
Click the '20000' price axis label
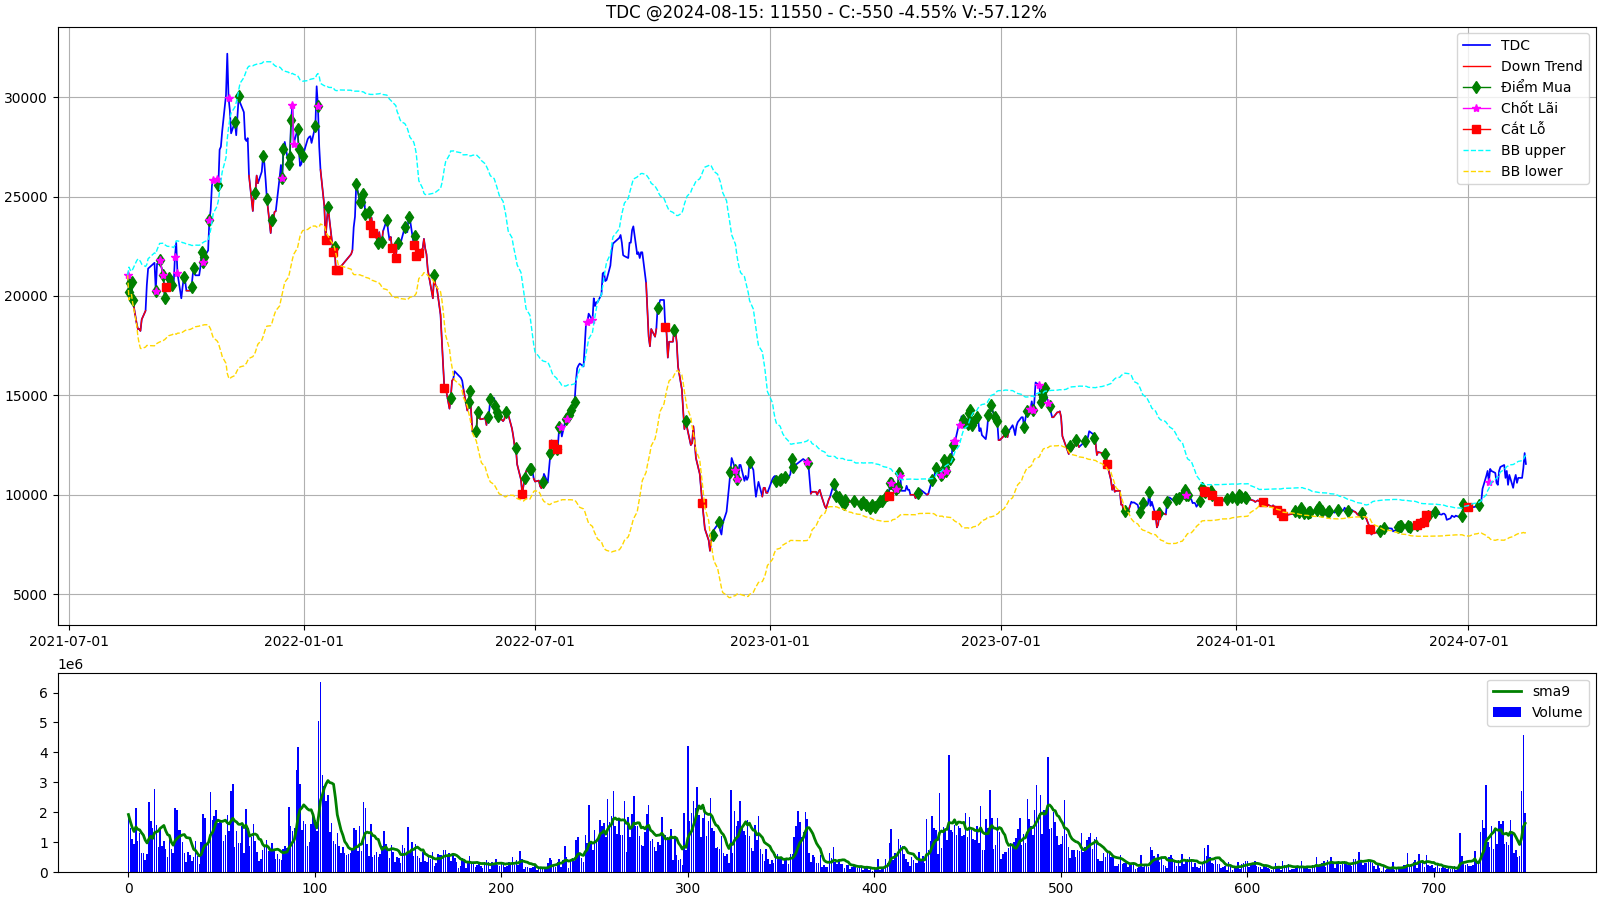pyautogui.click(x=26, y=296)
